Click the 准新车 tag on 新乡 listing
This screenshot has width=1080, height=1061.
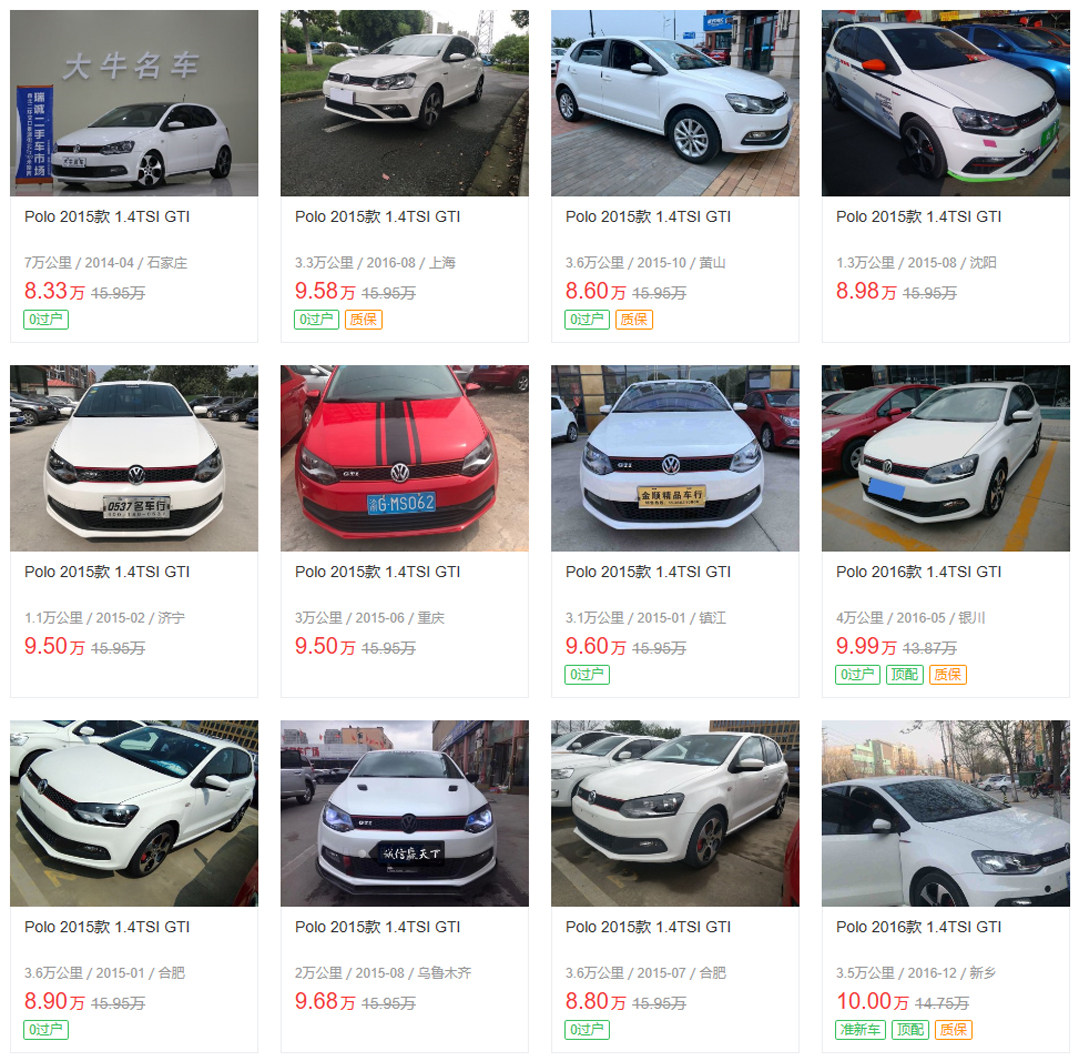[x=860, y=1029]
